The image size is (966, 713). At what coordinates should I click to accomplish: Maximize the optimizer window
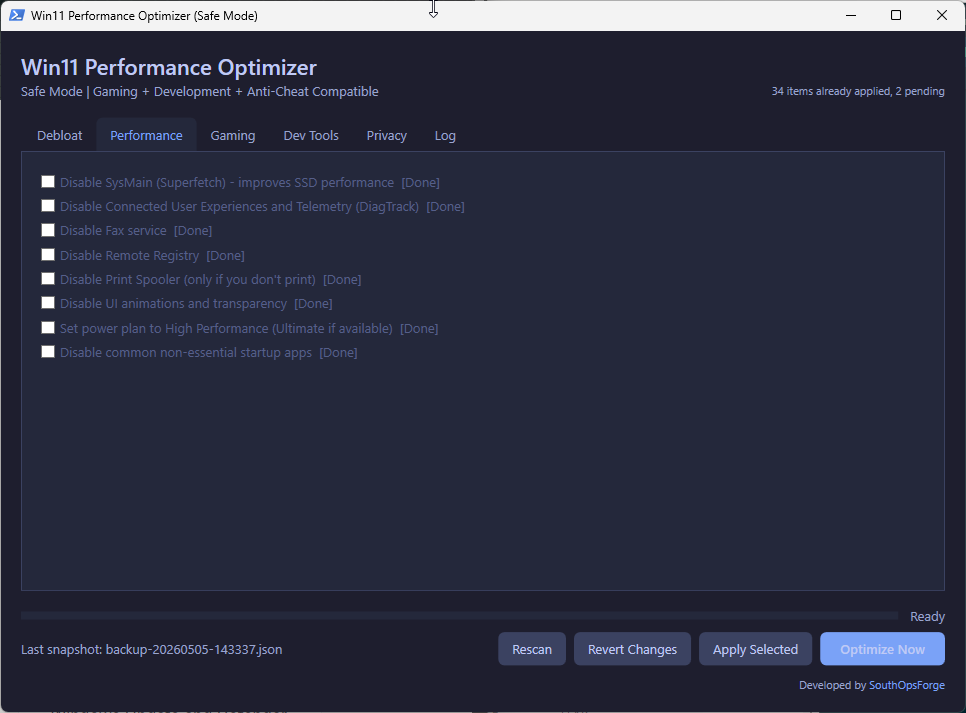pos(896,15)
